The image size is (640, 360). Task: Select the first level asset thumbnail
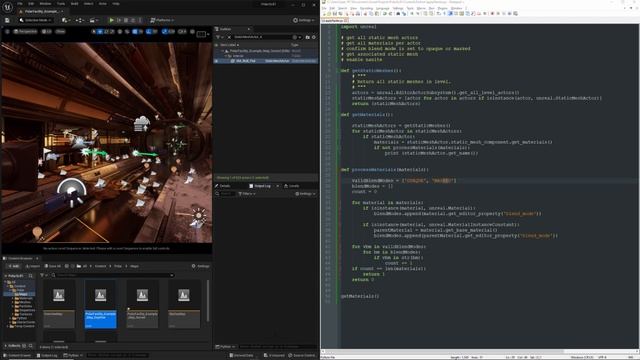pyautogui.click(x=59, y=304)
